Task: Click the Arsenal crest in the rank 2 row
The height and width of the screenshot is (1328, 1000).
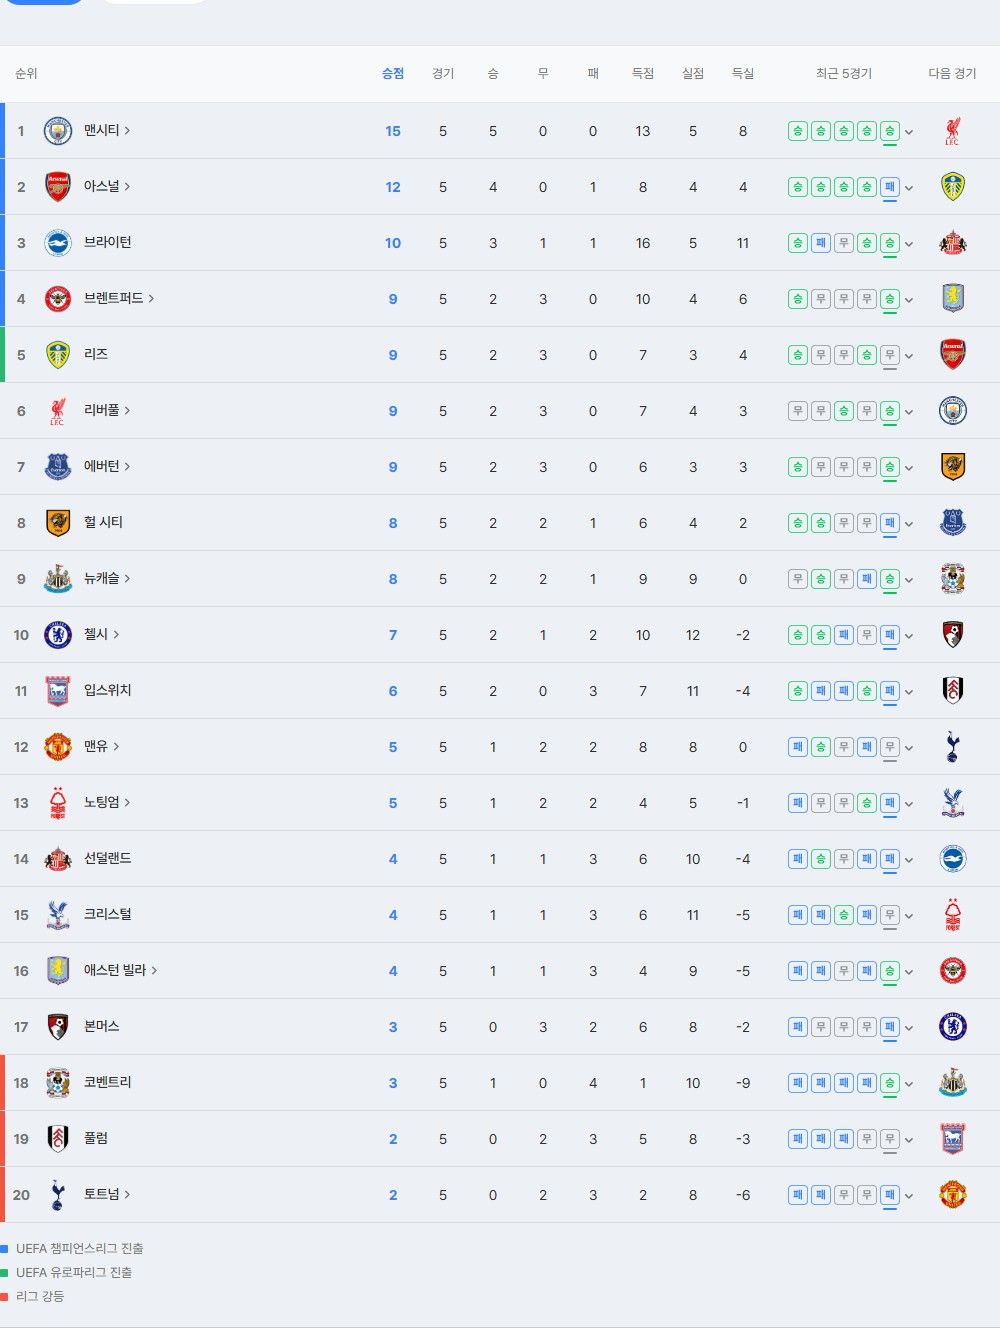Action: [58, 187]
